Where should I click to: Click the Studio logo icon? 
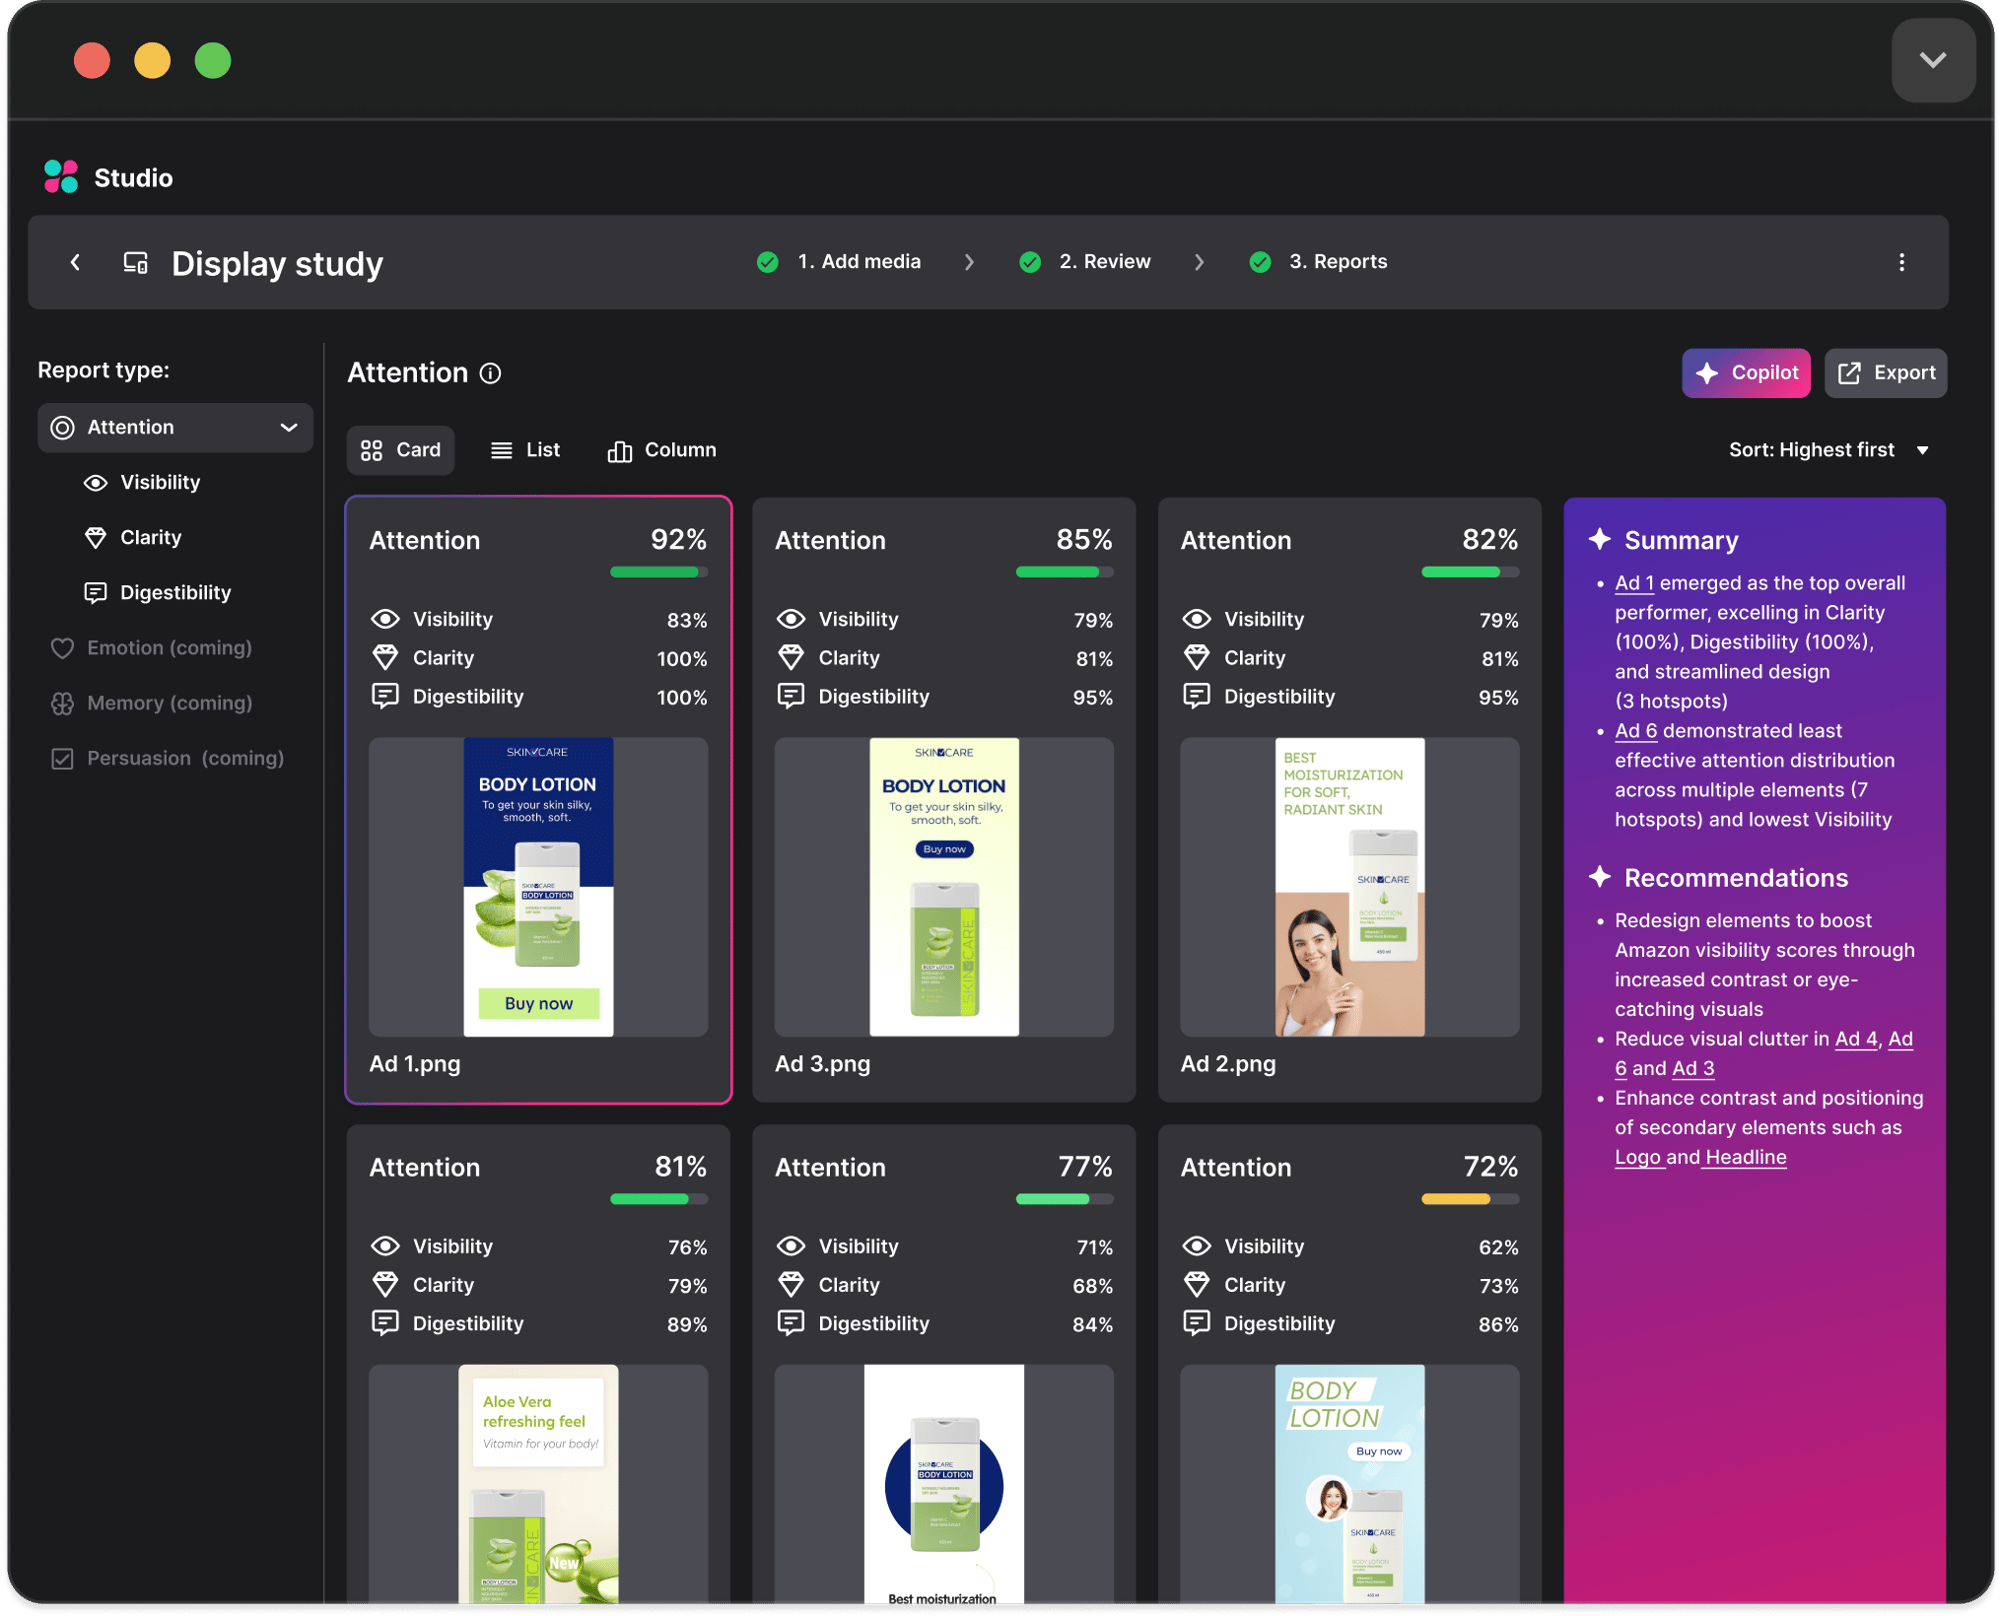(61, 177)
